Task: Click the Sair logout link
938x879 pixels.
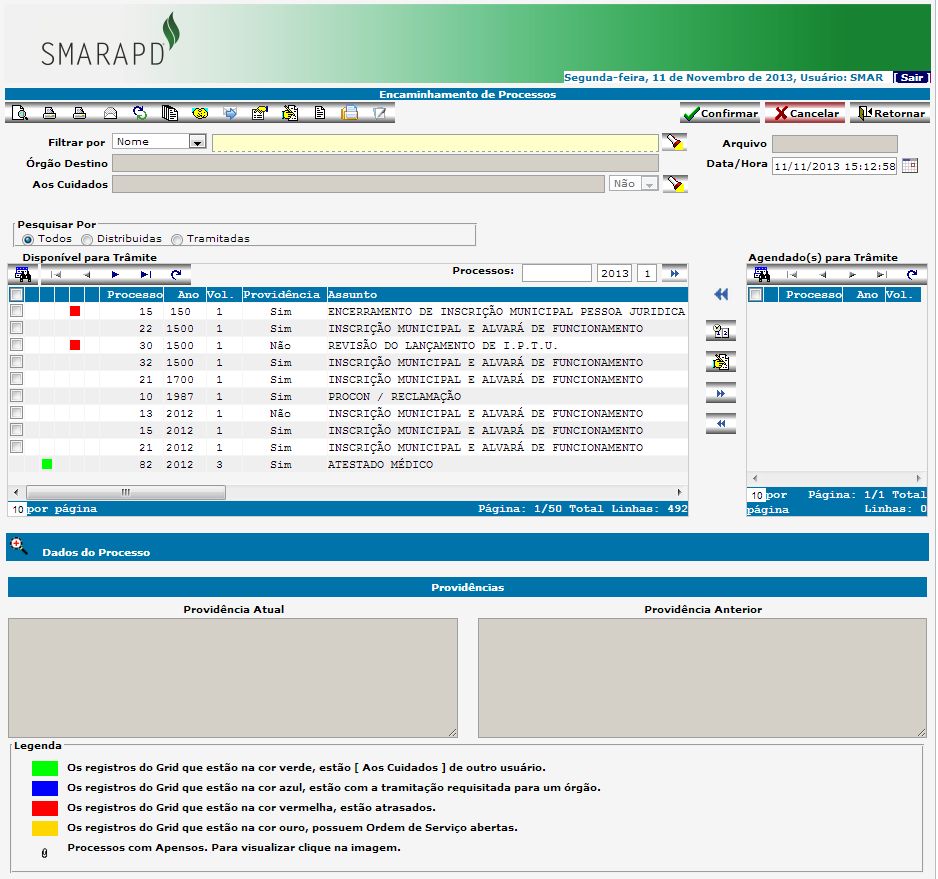Action: tap(911, 78)
